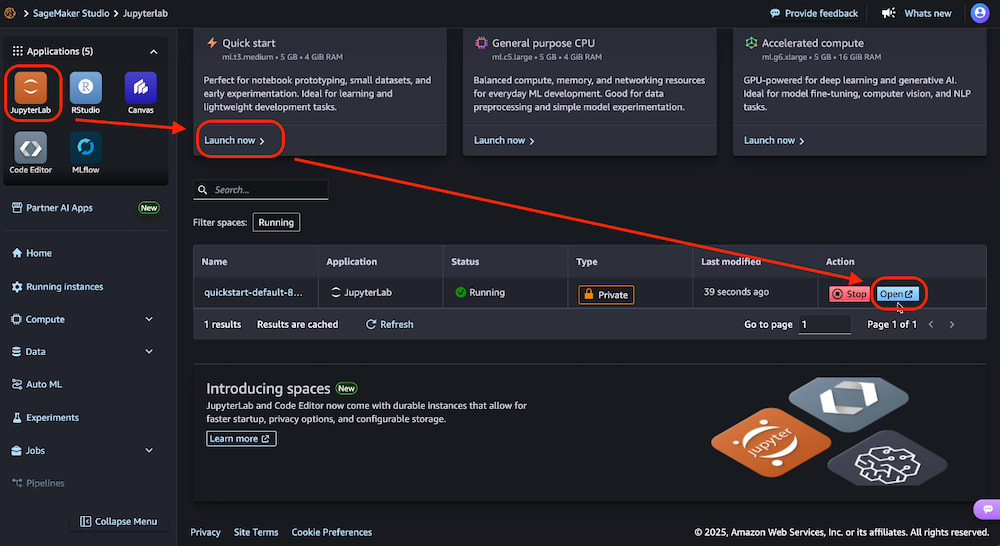Click the SageMaker Studio breadcrumb

coord(71,13)
